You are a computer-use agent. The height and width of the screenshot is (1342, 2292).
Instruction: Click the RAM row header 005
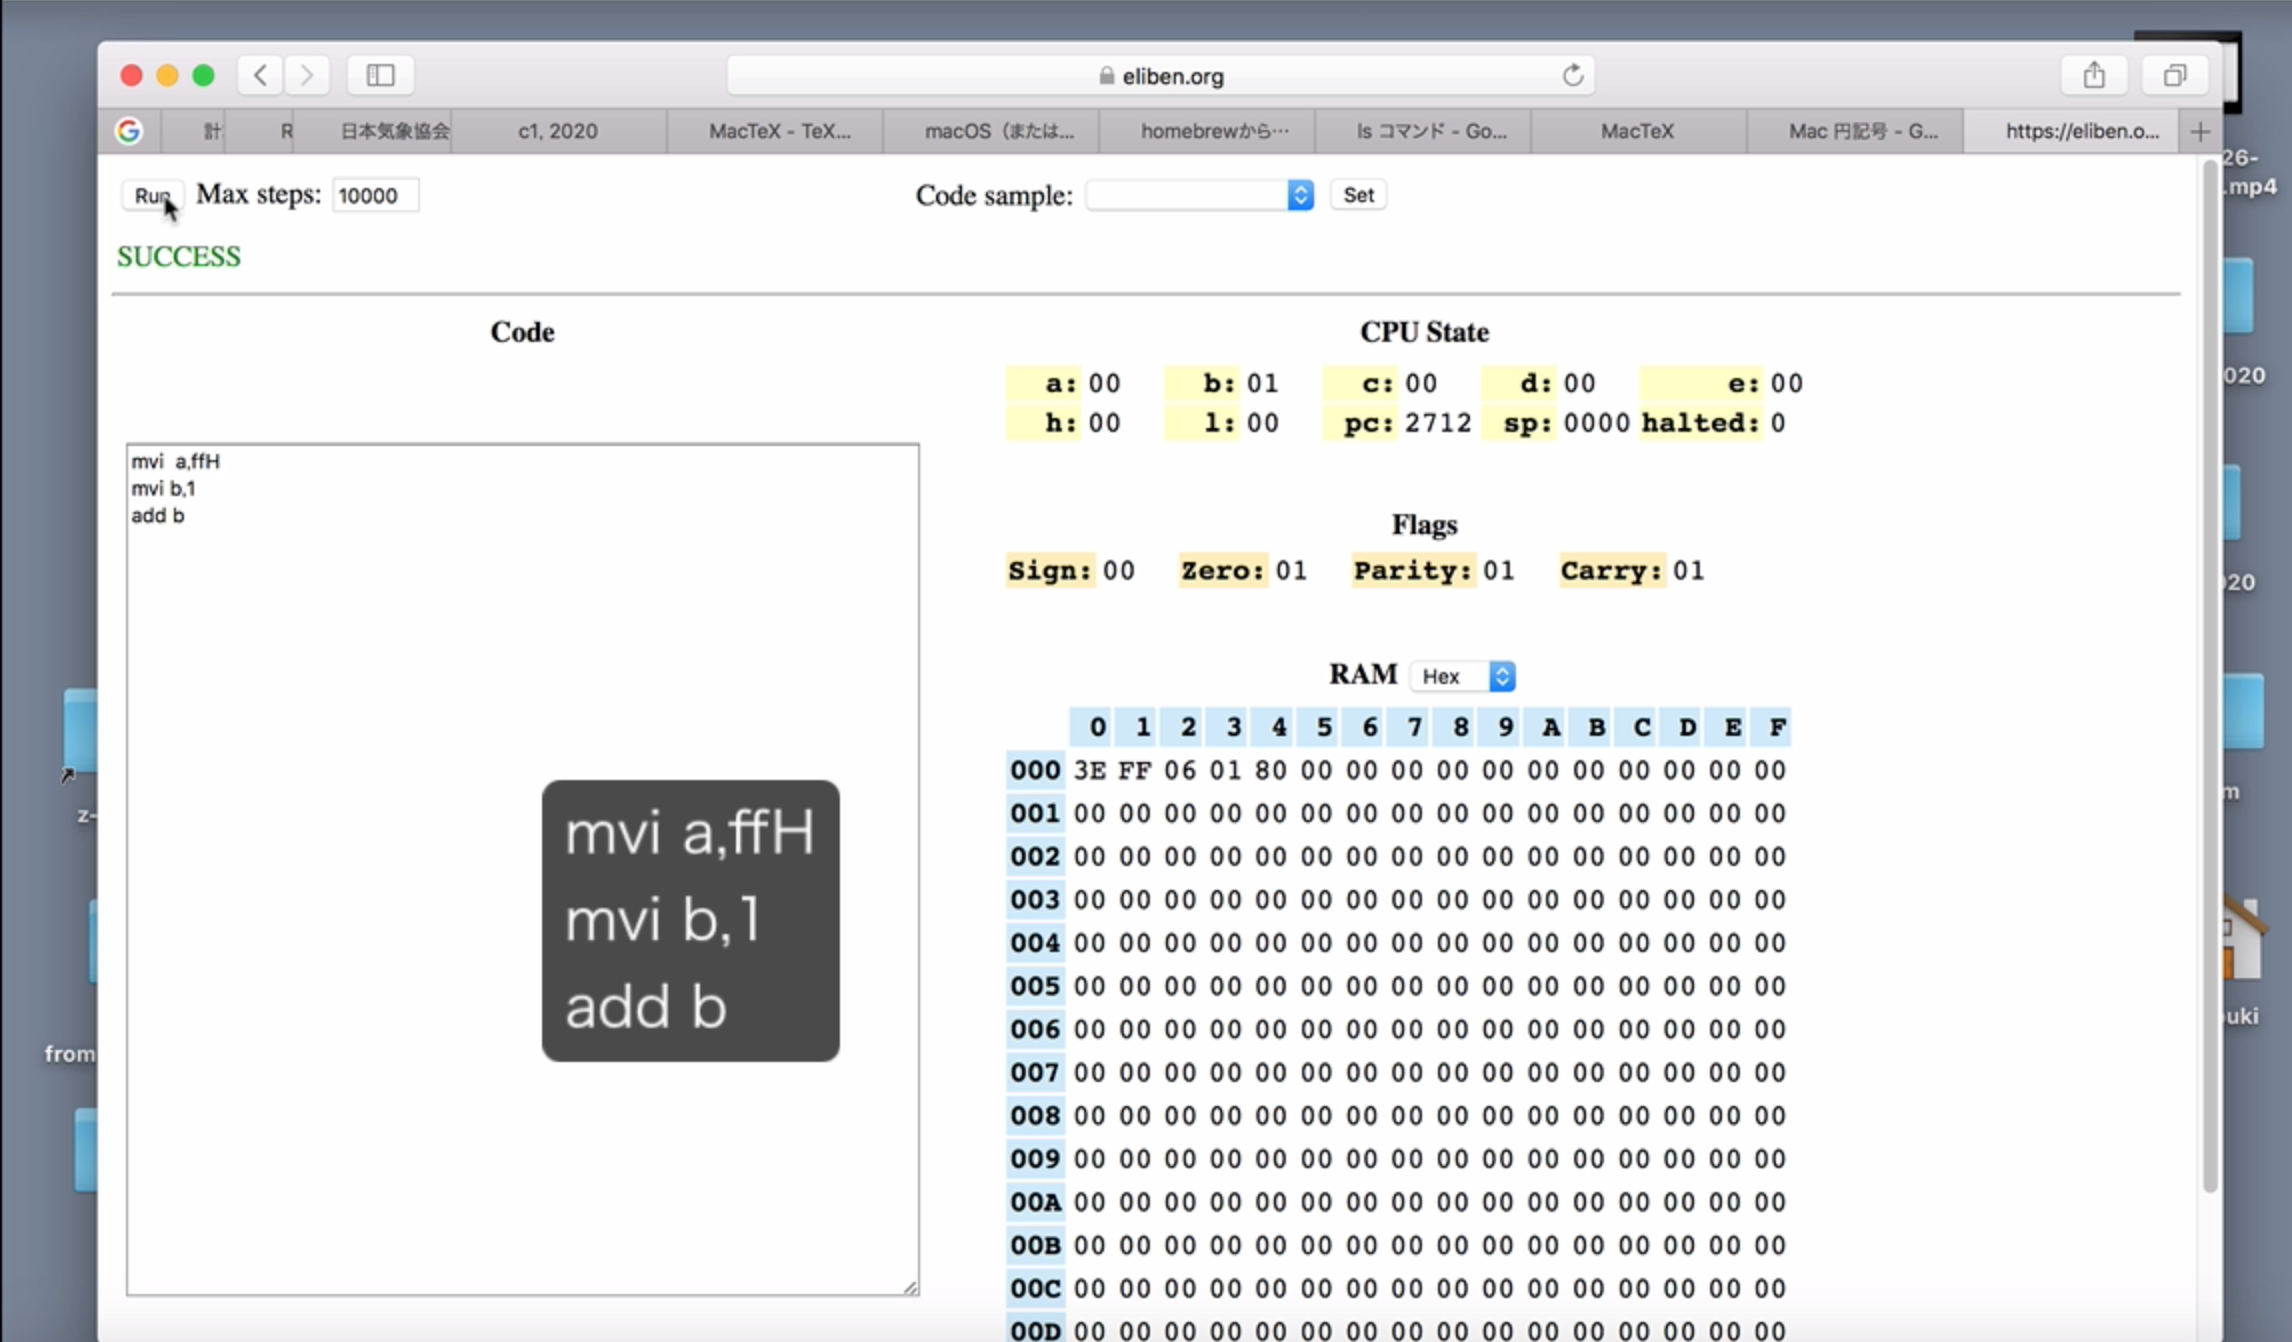[1035, 986]
